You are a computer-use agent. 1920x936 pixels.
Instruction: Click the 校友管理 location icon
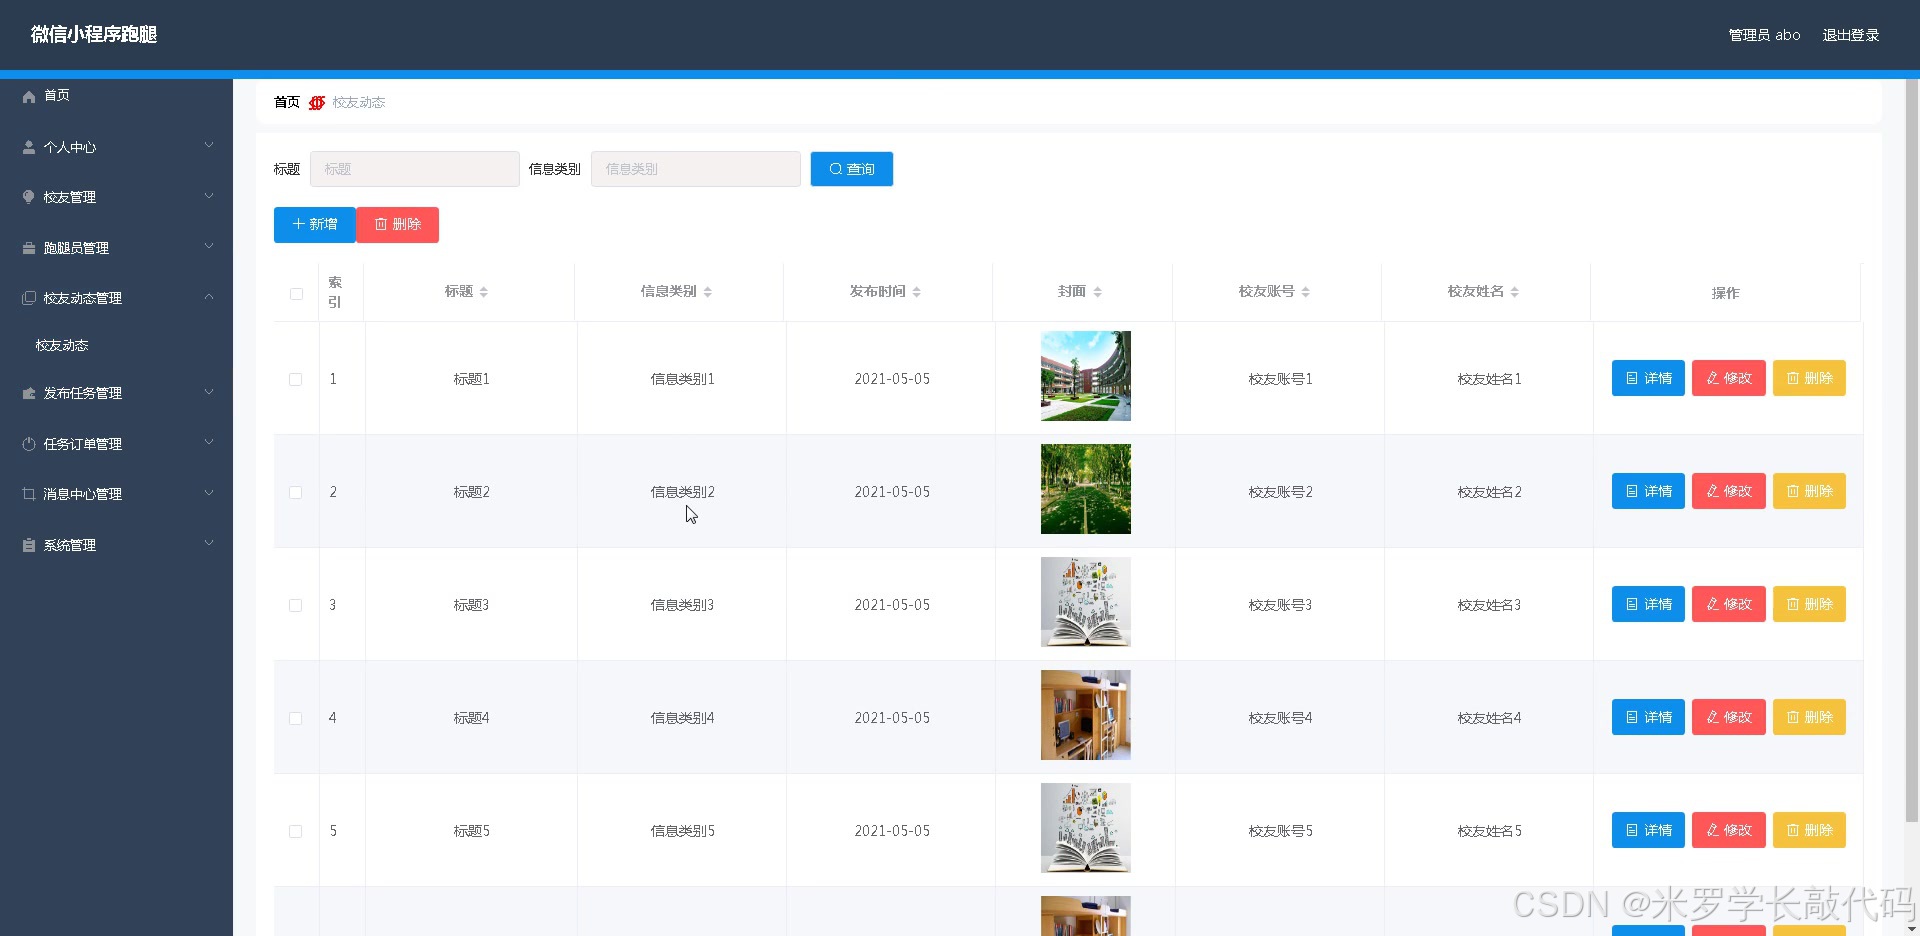(x=28, y=196)
